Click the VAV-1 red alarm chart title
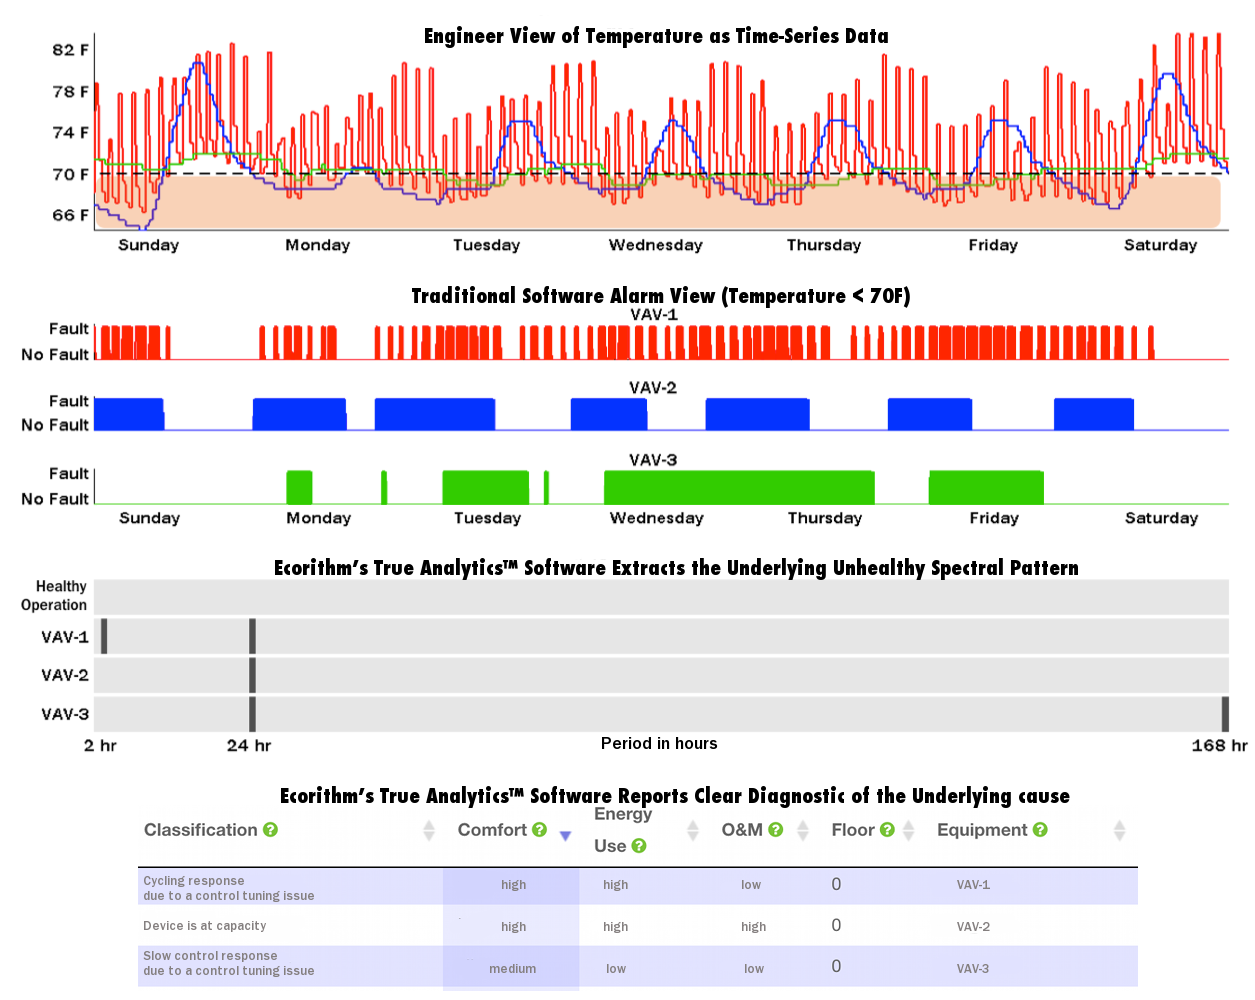The width and height of the screenshot is (1255, 1000). 654,315
